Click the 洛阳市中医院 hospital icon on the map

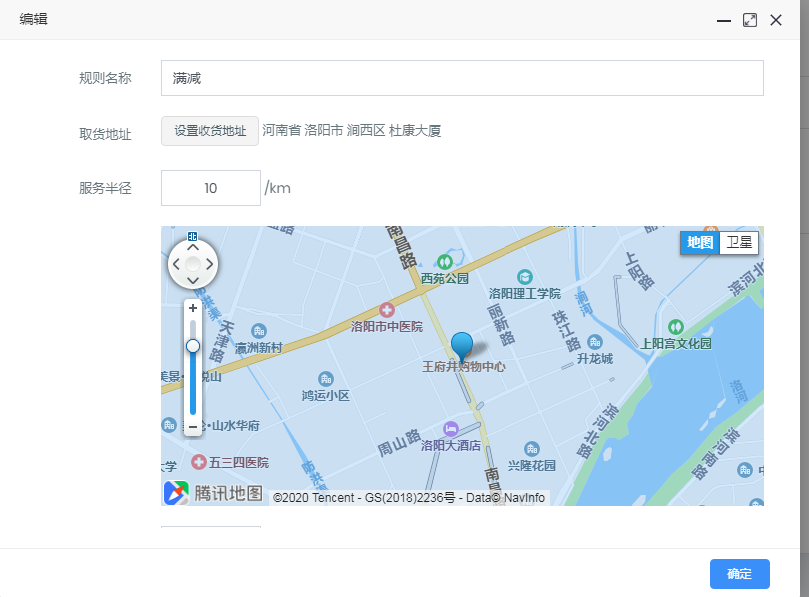coord(386,311)
